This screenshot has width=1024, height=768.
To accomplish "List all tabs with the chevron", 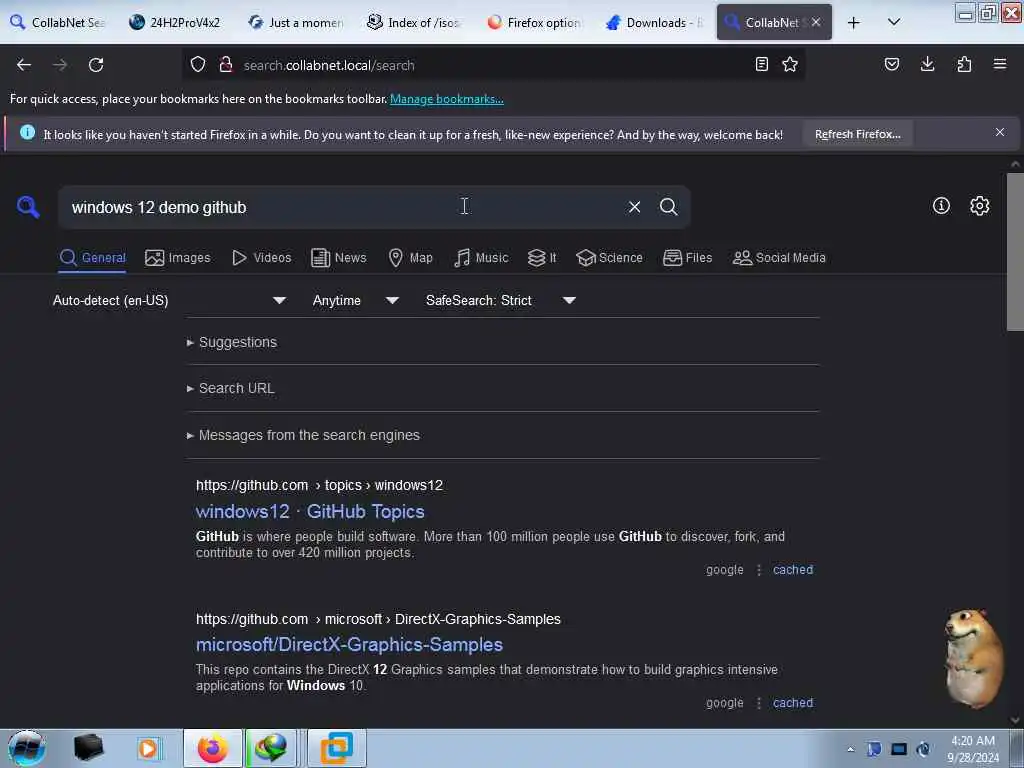I will [x=894, y=22].
